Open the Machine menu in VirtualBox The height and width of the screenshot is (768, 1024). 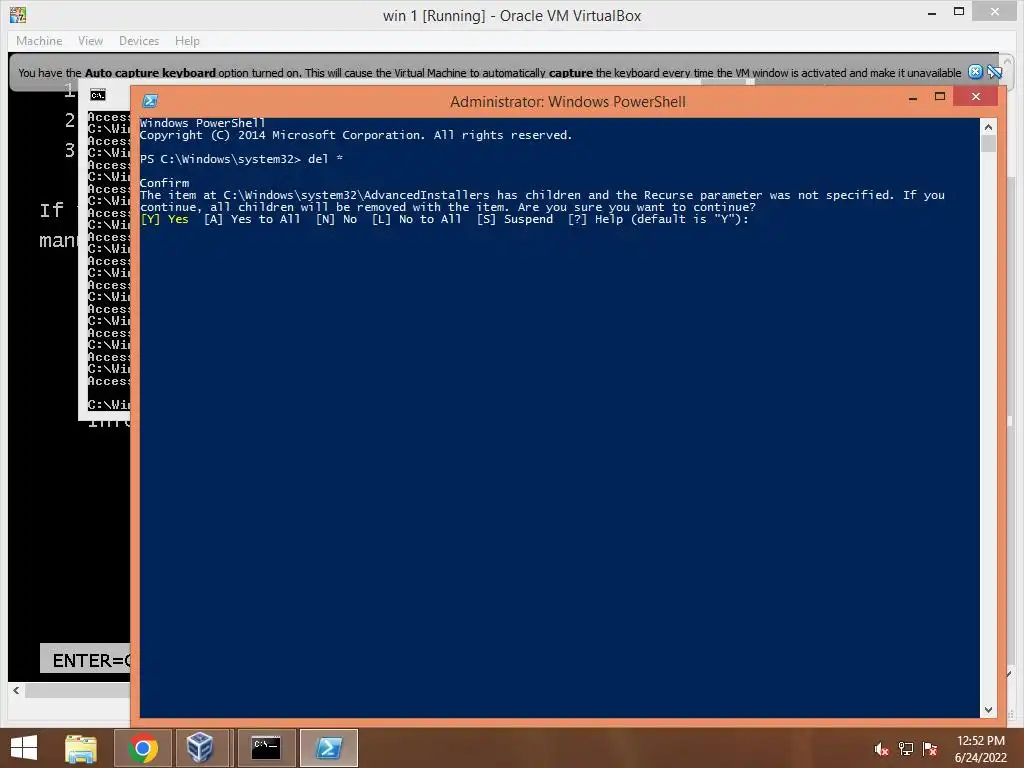click(39, 40)
